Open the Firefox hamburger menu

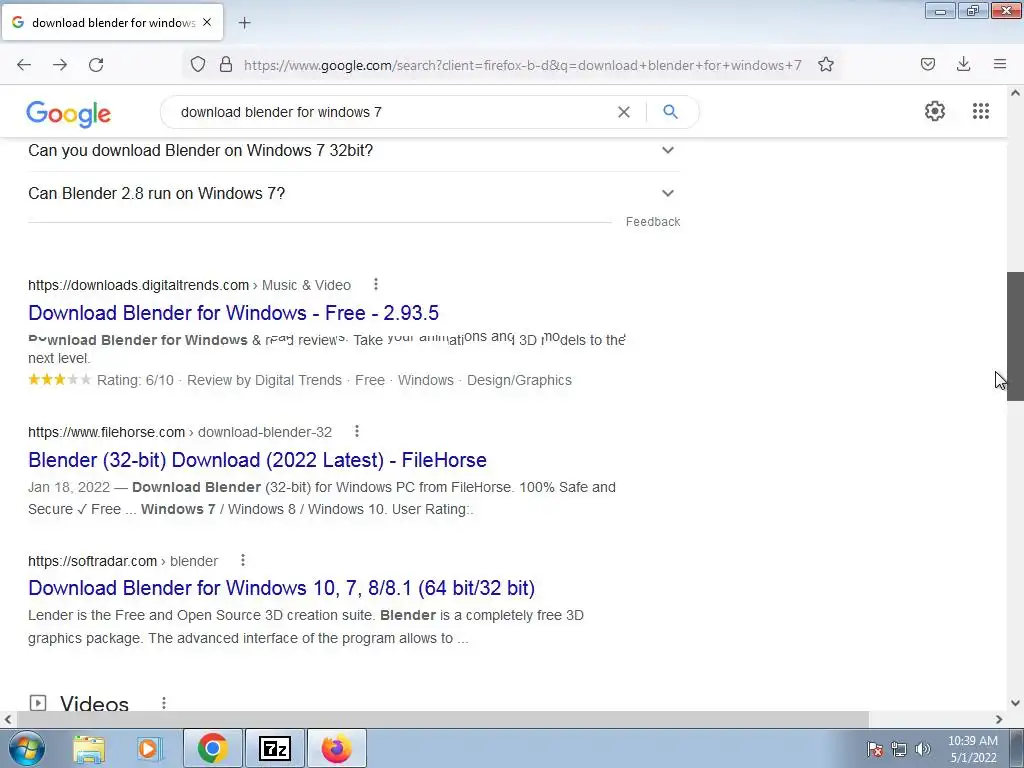1000,64
